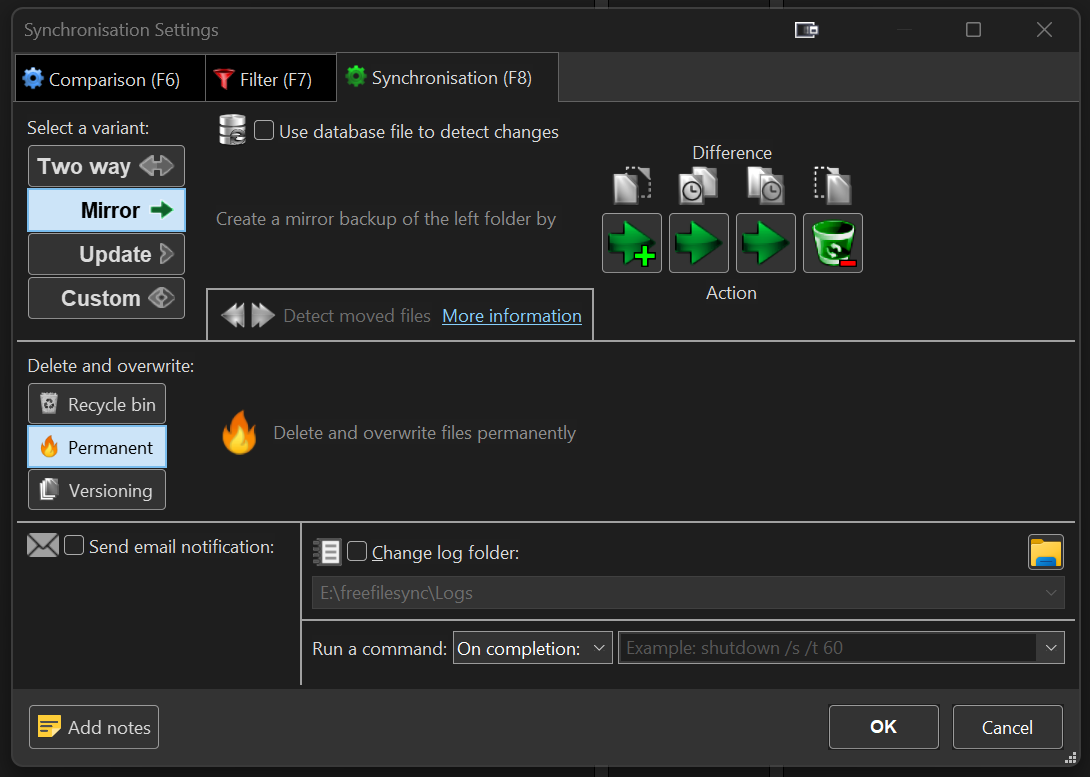The image size is (1090, 777).
Task: Maximize the Synchronisation Settings window
Action: (x=973, y=30)
